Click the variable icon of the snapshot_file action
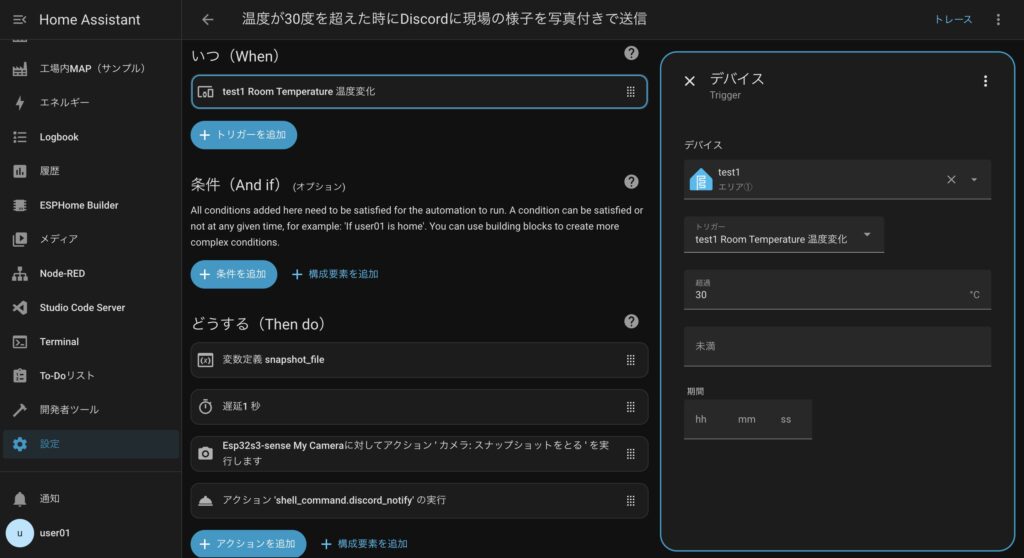Viewport: 1024px width, 558px height. tap(205, 360)
